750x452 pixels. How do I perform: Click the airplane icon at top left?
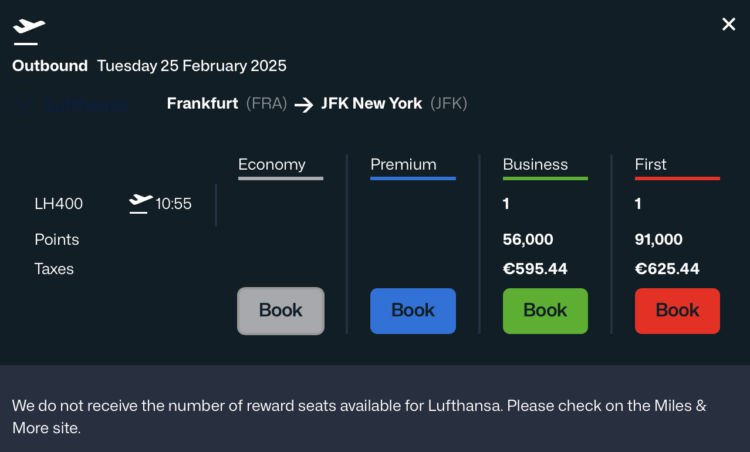[x=29, y=27]
